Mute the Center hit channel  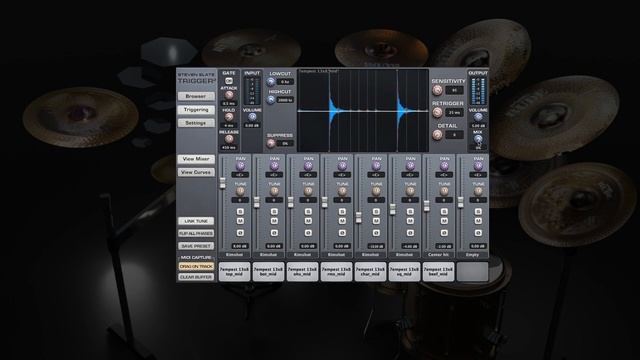pyautogui.click(x=444, y=221)
